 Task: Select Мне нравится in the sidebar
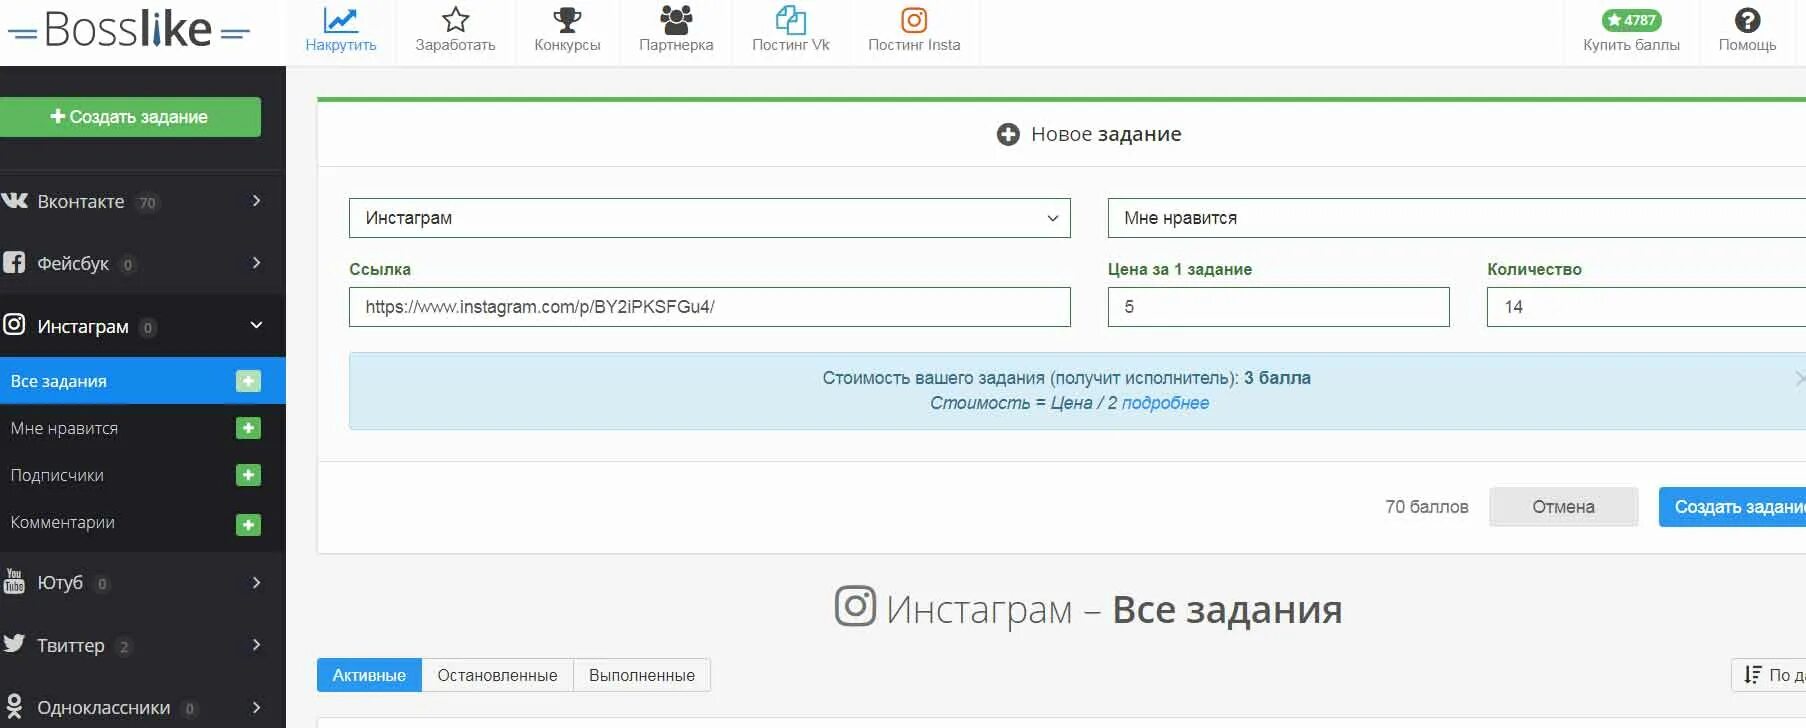[x=64, y=428]
